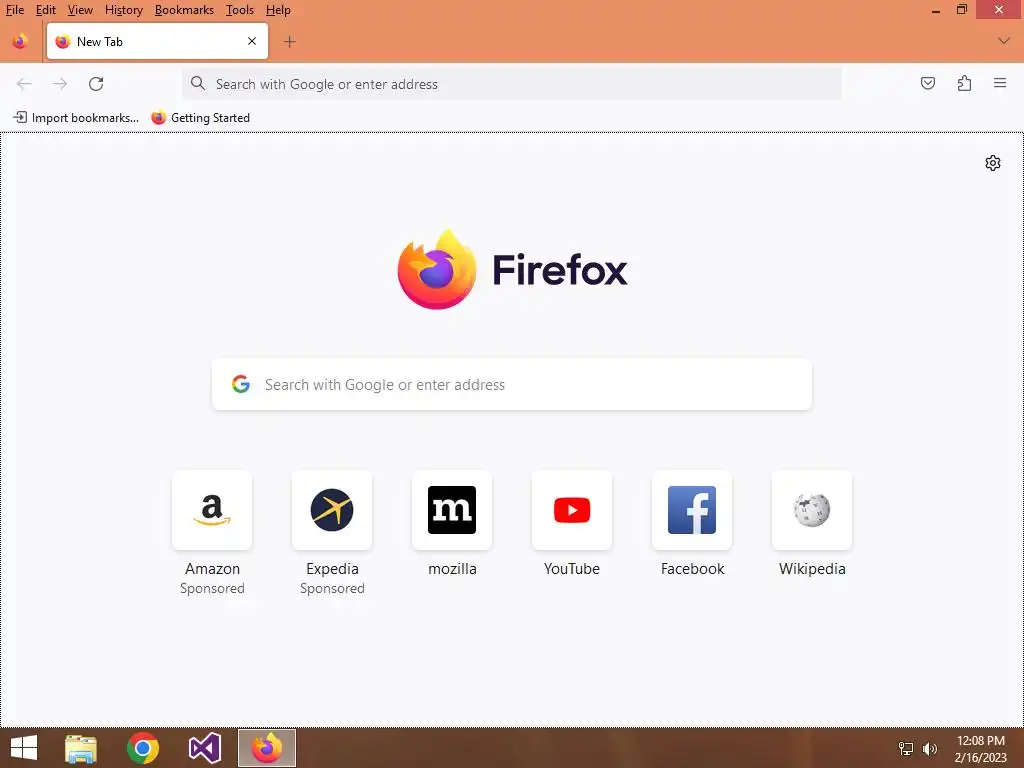Open the Amazon sponsored shortcut tile

[212, 509]
